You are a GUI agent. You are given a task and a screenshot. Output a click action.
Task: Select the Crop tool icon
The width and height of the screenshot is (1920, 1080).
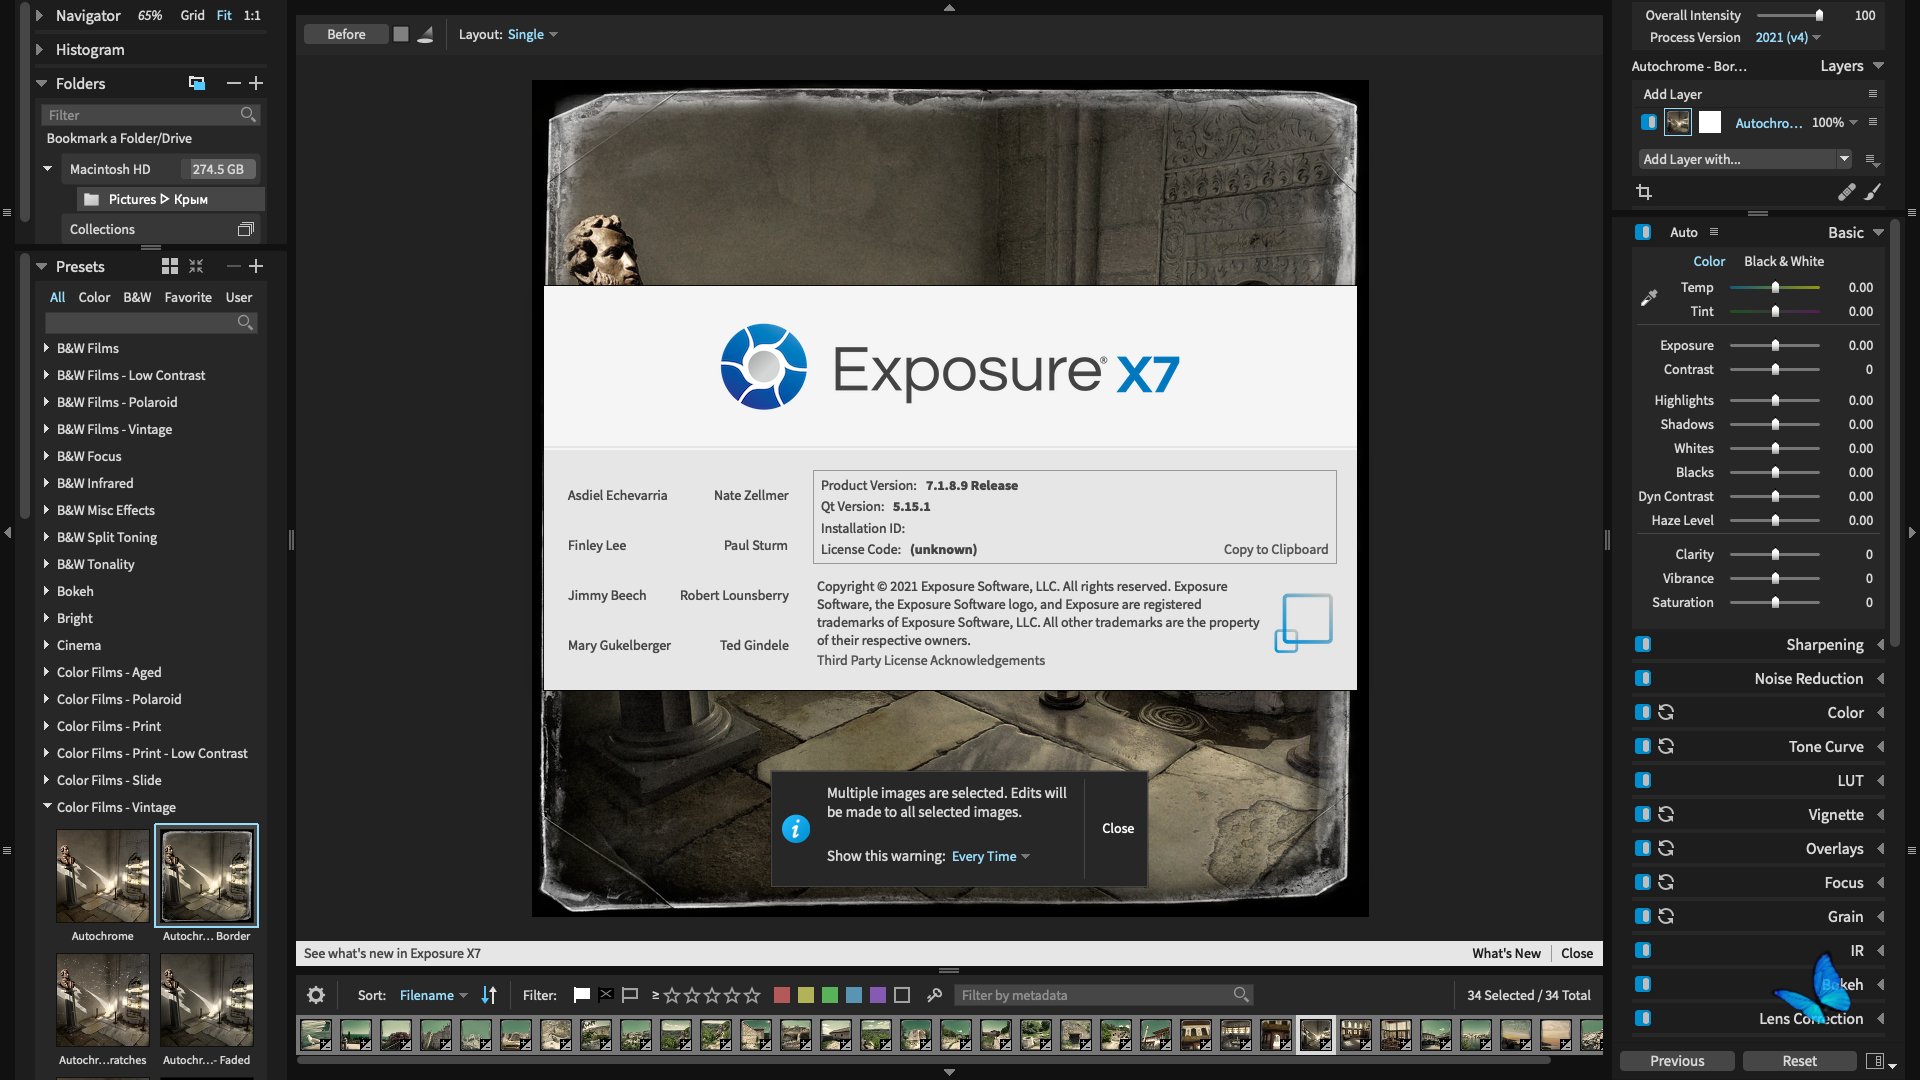click(1644, 192)
